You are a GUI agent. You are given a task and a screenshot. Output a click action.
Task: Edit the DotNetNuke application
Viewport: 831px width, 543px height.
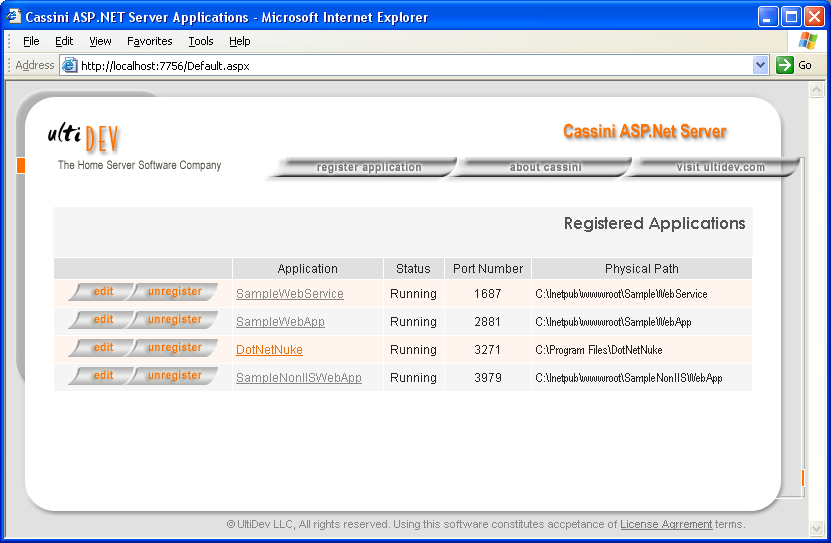[103, 348]
